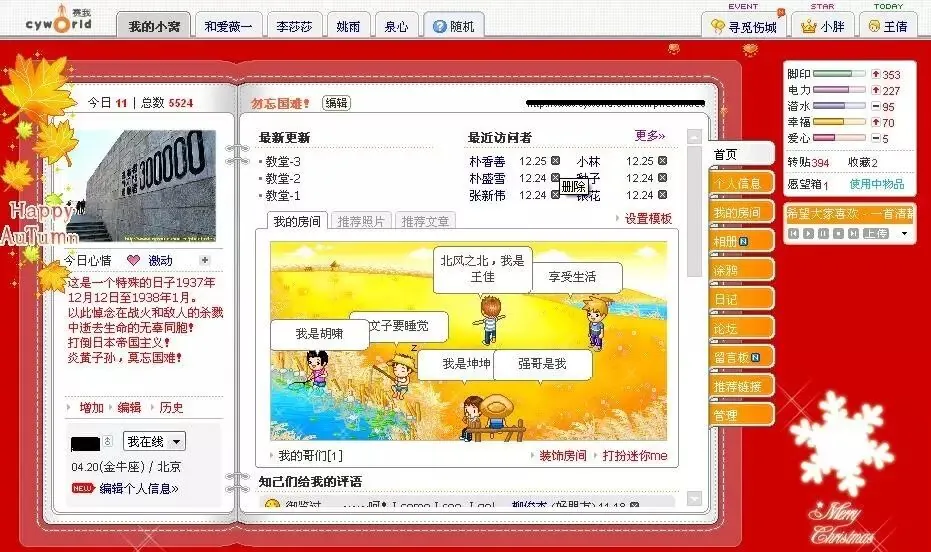The width and height of the screenshot is (931, 552).
Task: Open the 日记 side tab
Action: tap(741, 300)
